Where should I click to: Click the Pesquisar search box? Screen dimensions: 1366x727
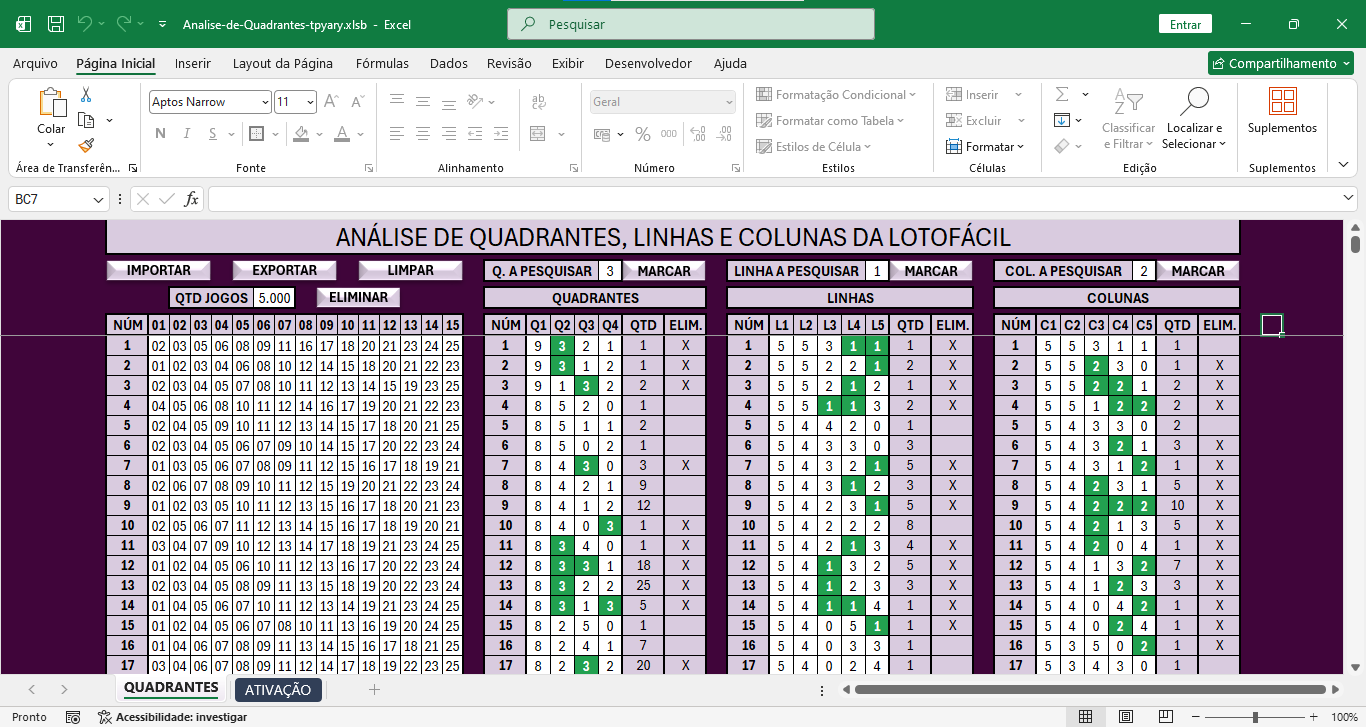tap(691, 24)
